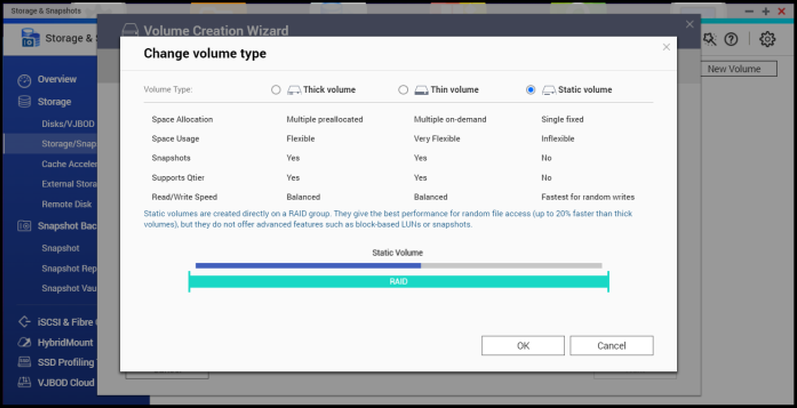Click the SSD Profiling icon

pyautogui.click(x=24, y=362)
